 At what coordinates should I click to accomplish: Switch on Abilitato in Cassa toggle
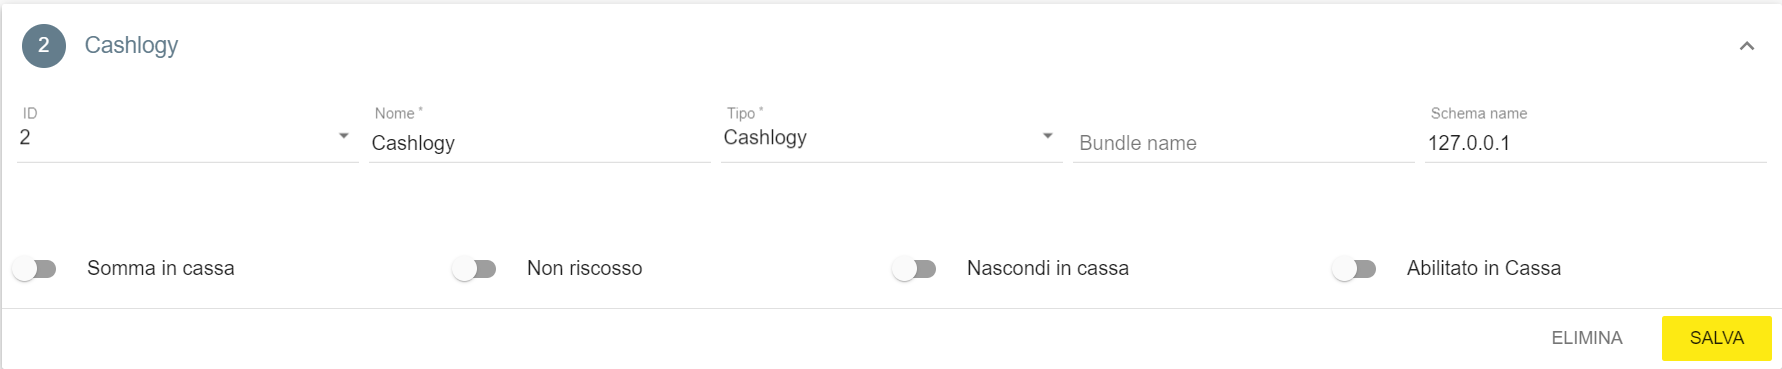[1355, 269]
